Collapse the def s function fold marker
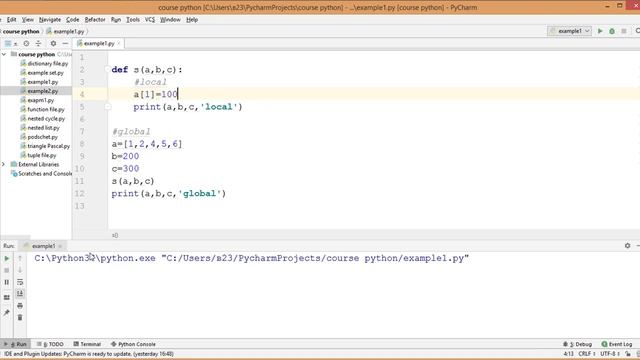 tap(107, 69)
